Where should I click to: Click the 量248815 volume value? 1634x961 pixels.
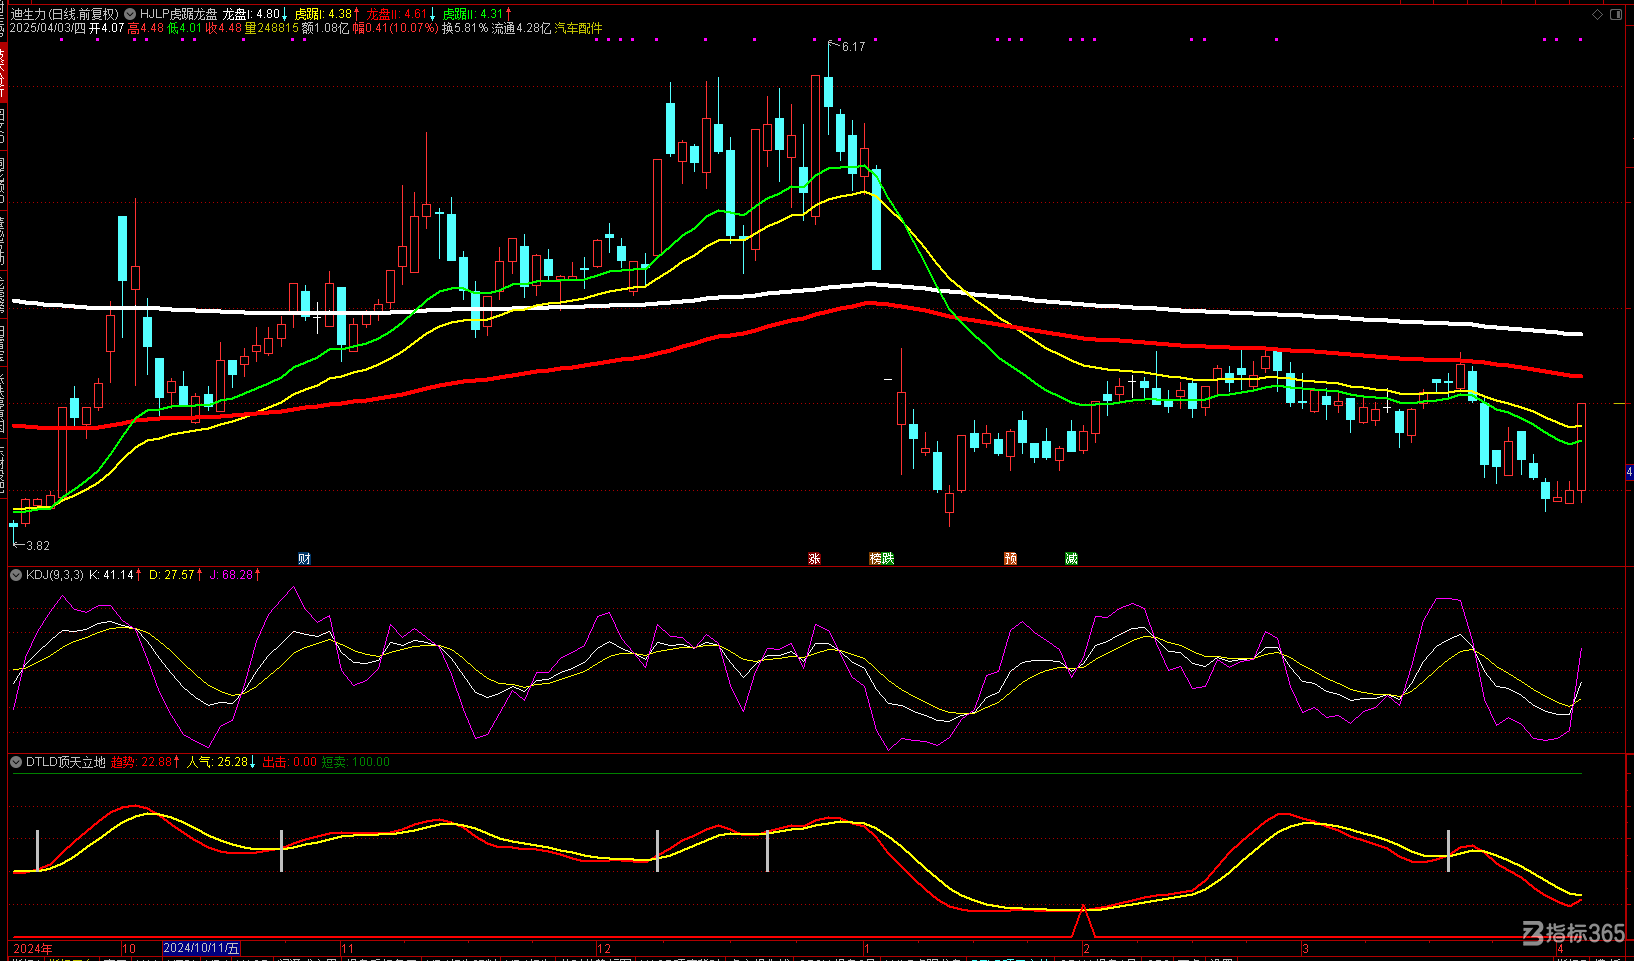coord(272,28)
